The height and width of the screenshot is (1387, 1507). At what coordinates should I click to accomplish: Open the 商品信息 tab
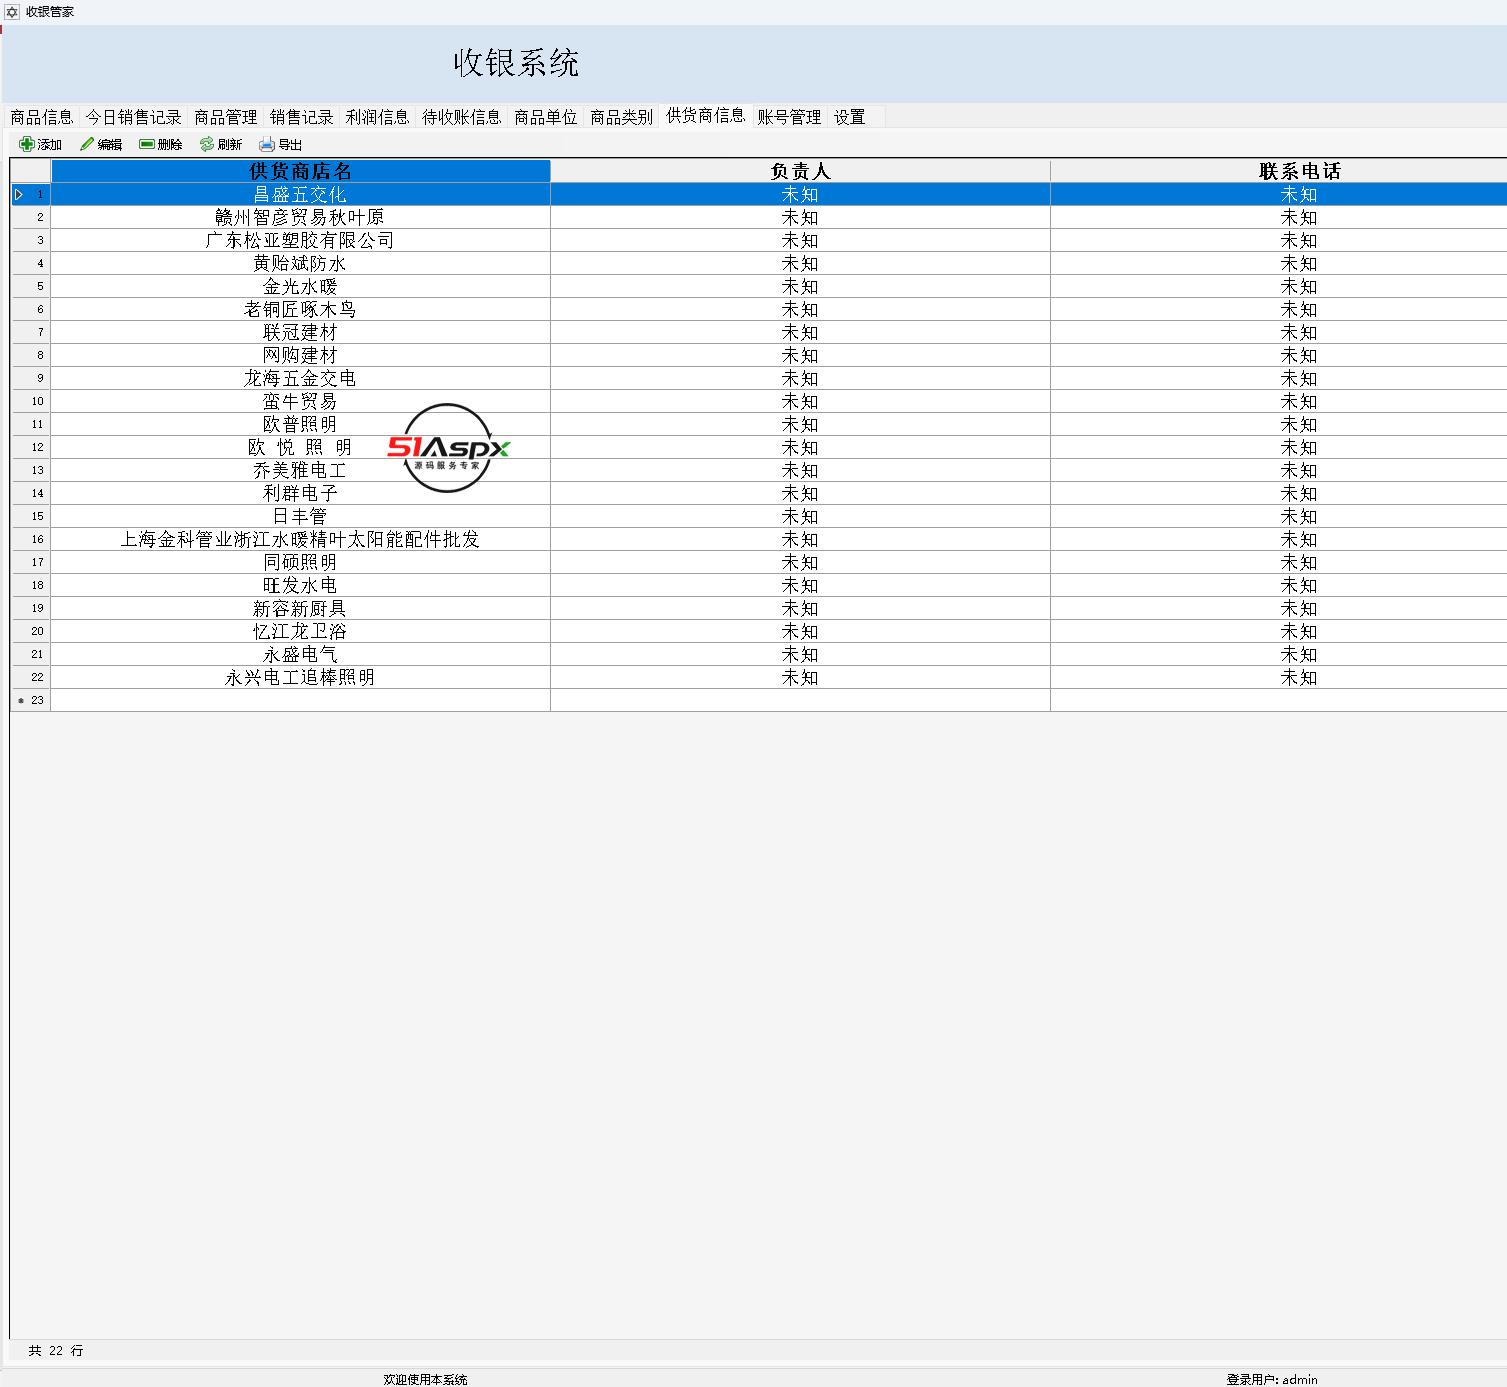[41, 117]
